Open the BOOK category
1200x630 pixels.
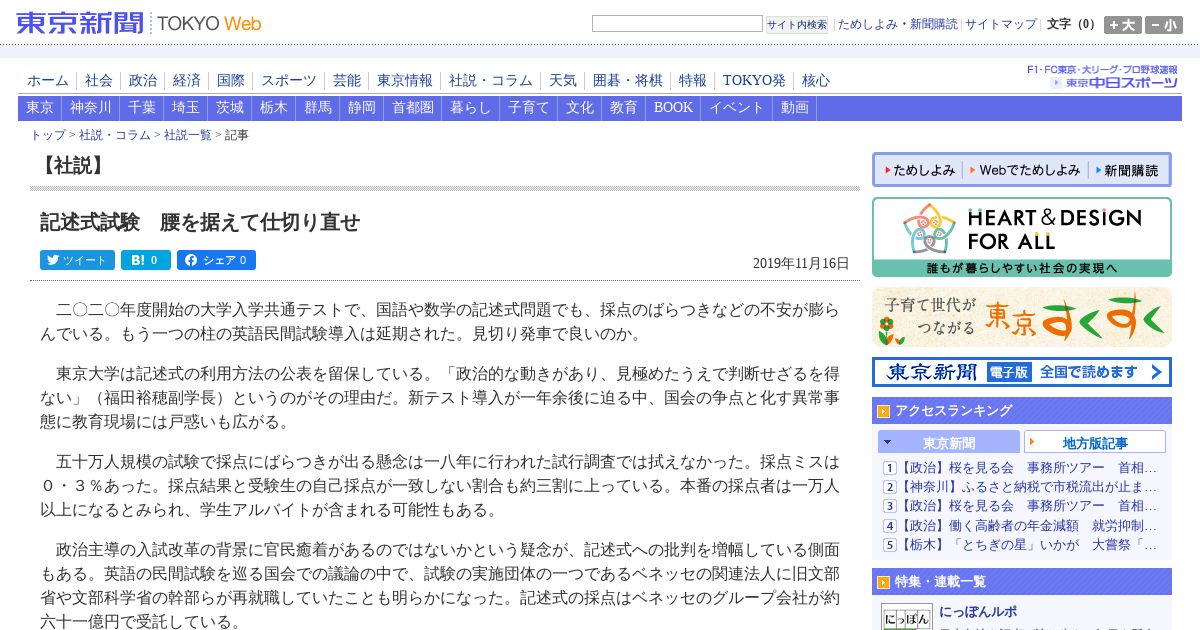click(x=673, y=108)
